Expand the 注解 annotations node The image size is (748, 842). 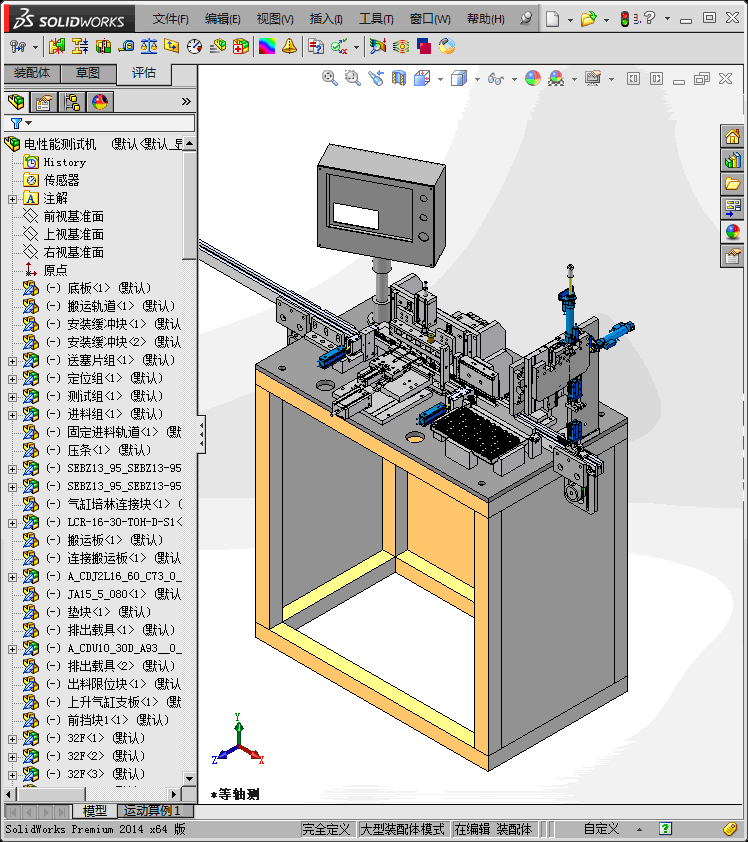coord(12,199)
